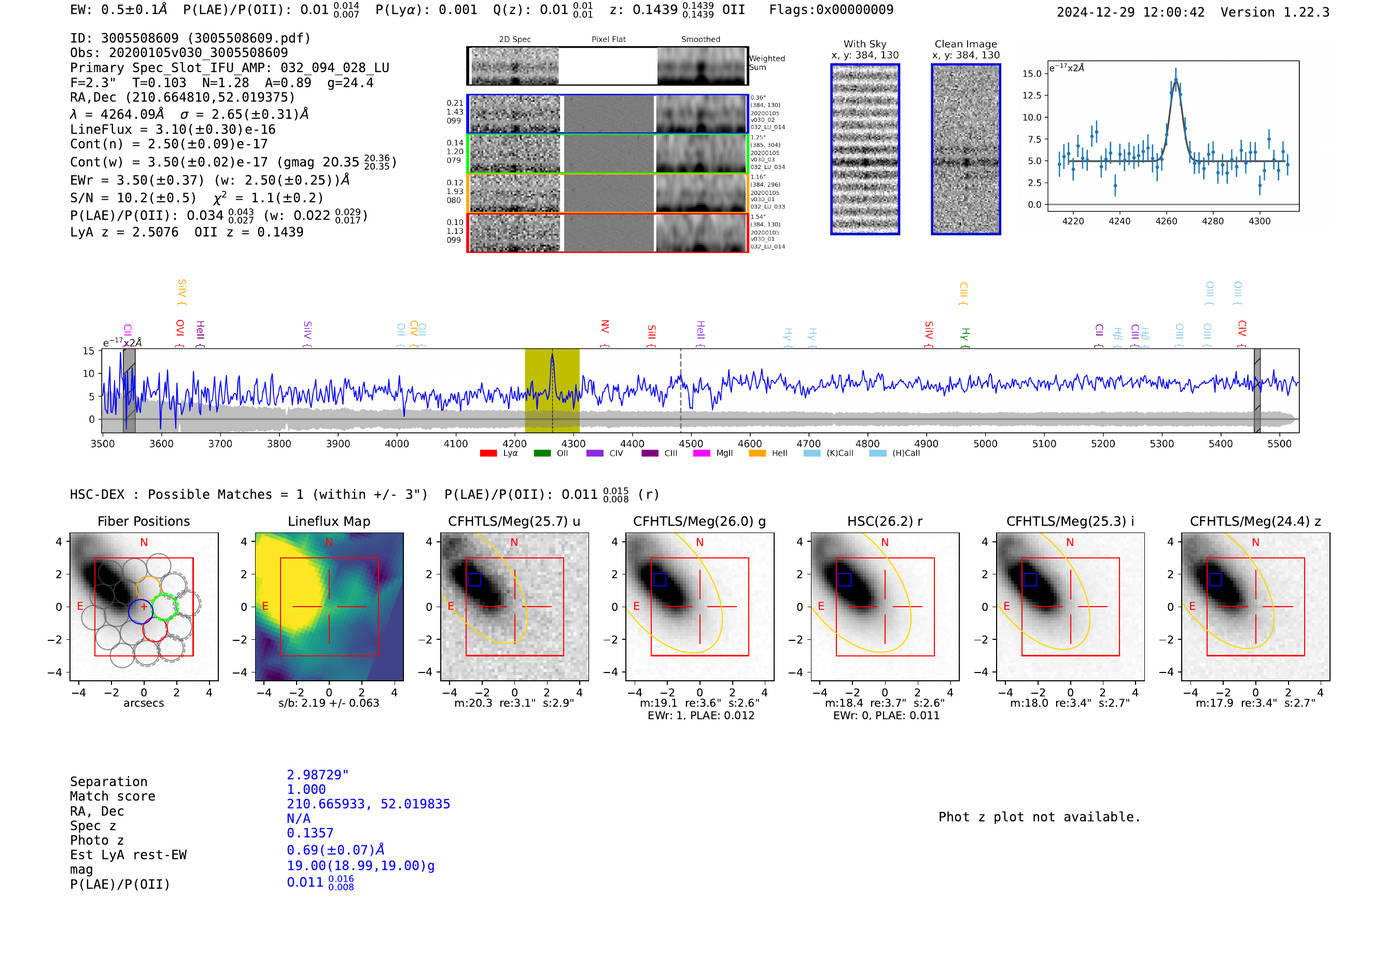Click the LineFlux = 3.10(±0.30)e-16 value

pyautogui.click(x=173, y=130)
